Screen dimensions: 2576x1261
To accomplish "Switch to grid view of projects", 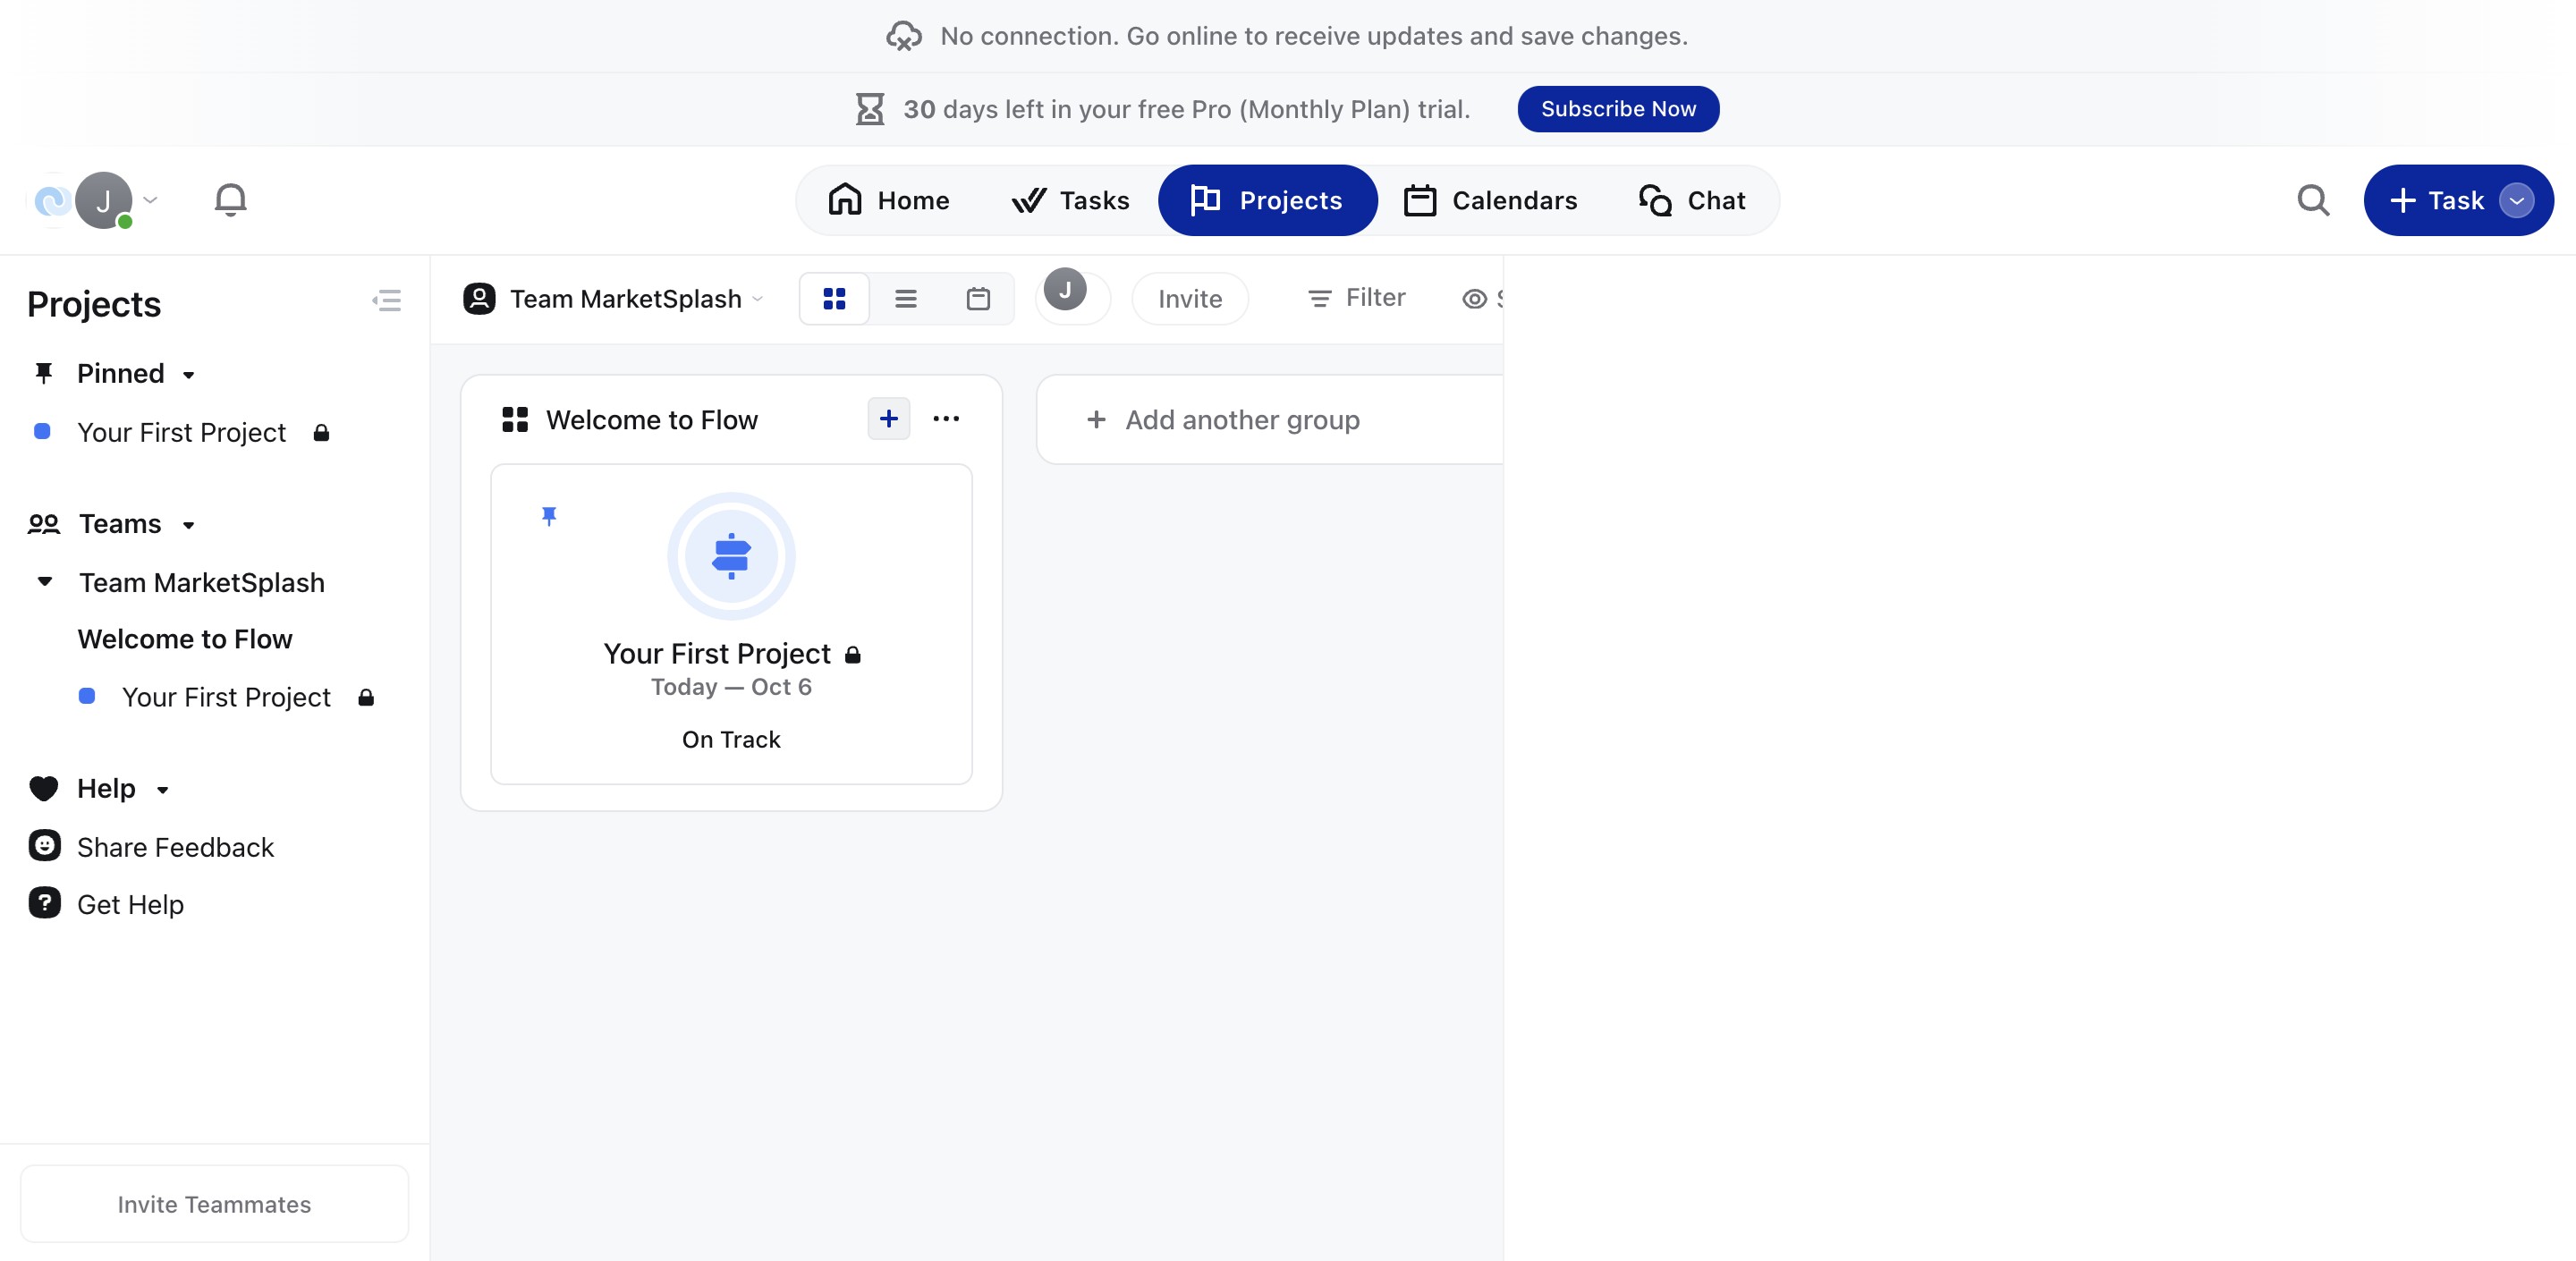I will [x=834, y=299].
